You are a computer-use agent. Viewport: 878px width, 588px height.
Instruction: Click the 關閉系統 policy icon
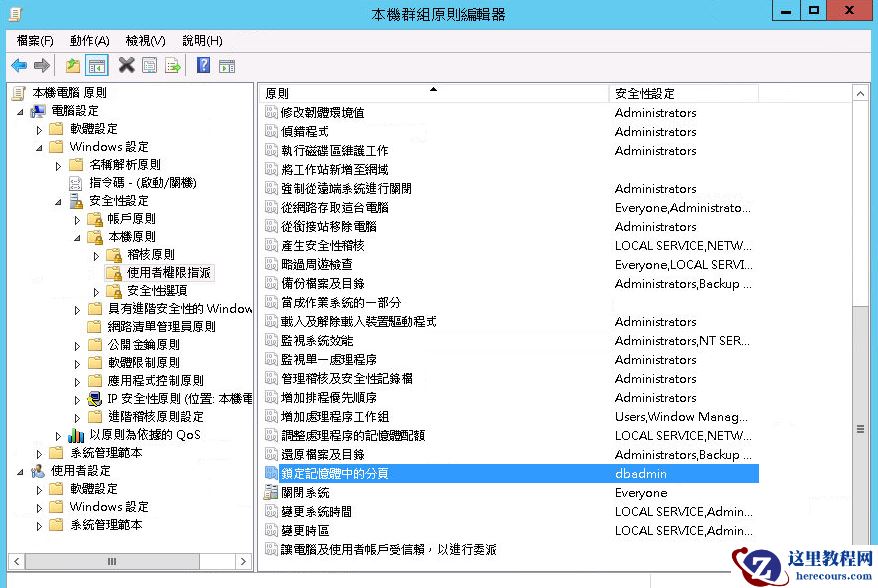click(x=271, y=493)
